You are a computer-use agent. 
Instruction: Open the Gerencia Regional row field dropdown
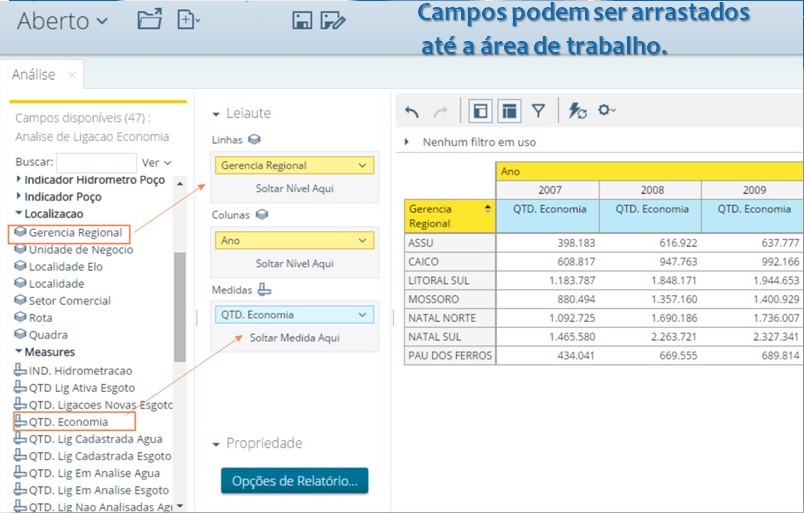pos(361,165)
